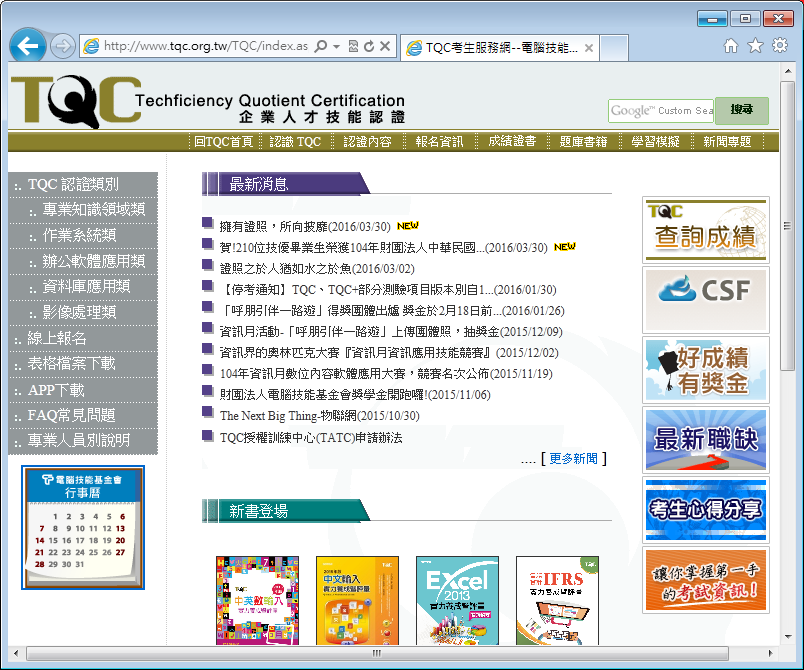Open 新聞專題 in the navigation bar
Screen dimensions: 804x670
[x=727, y=141]
